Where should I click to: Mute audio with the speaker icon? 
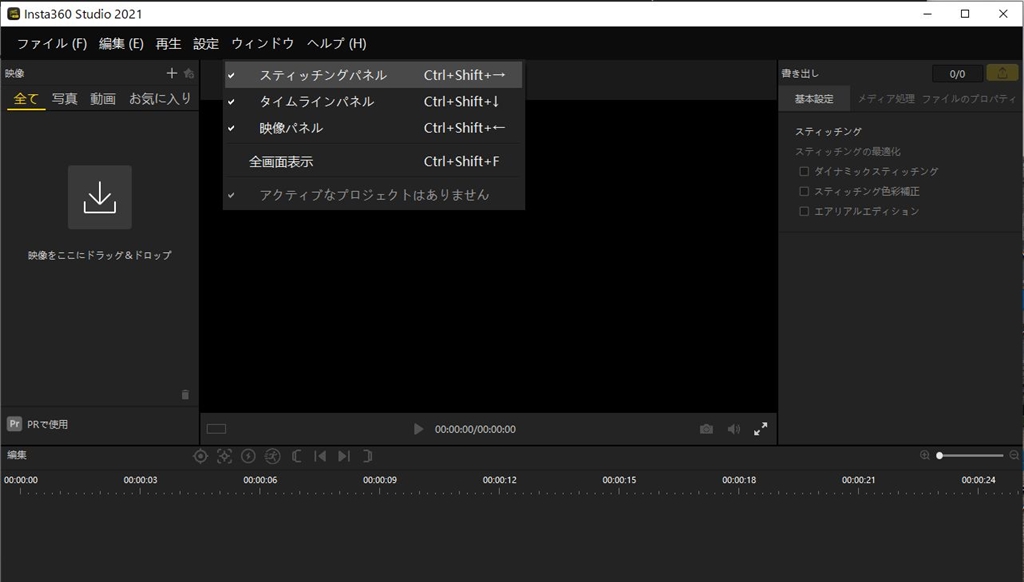click(x=734, y=429)
